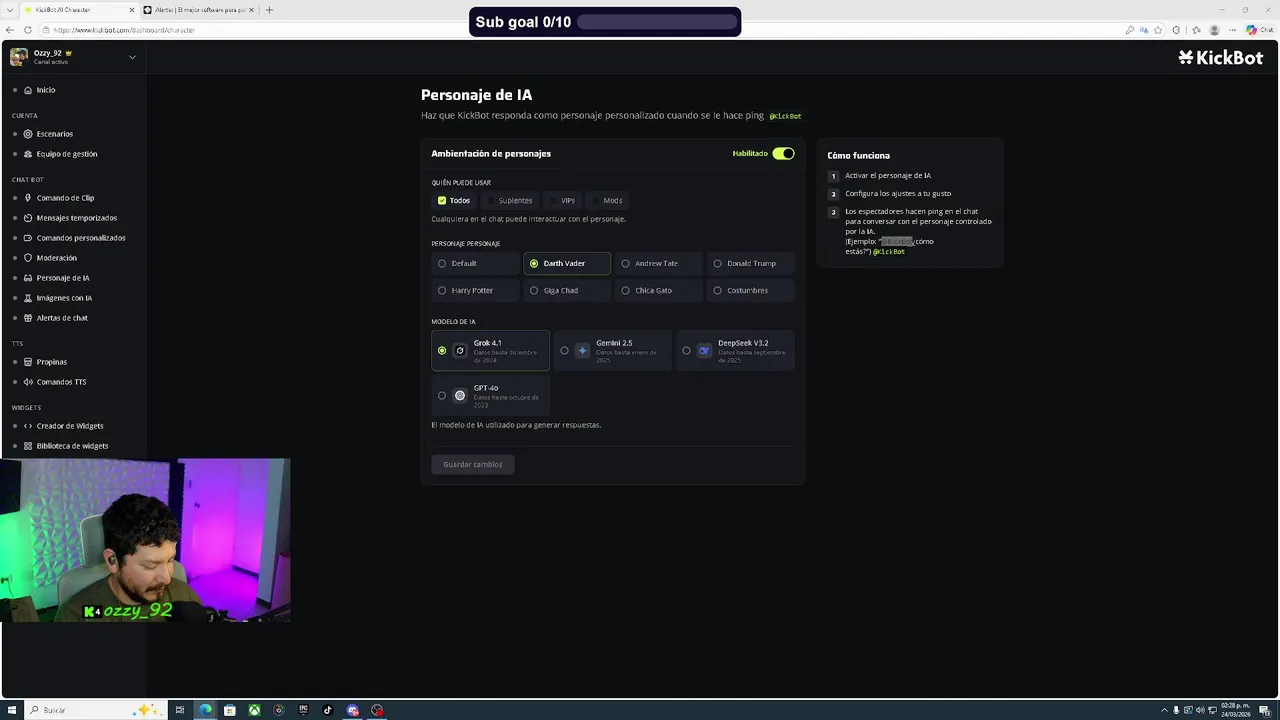
Task: Select the Default character
Action: pos(475,263)
